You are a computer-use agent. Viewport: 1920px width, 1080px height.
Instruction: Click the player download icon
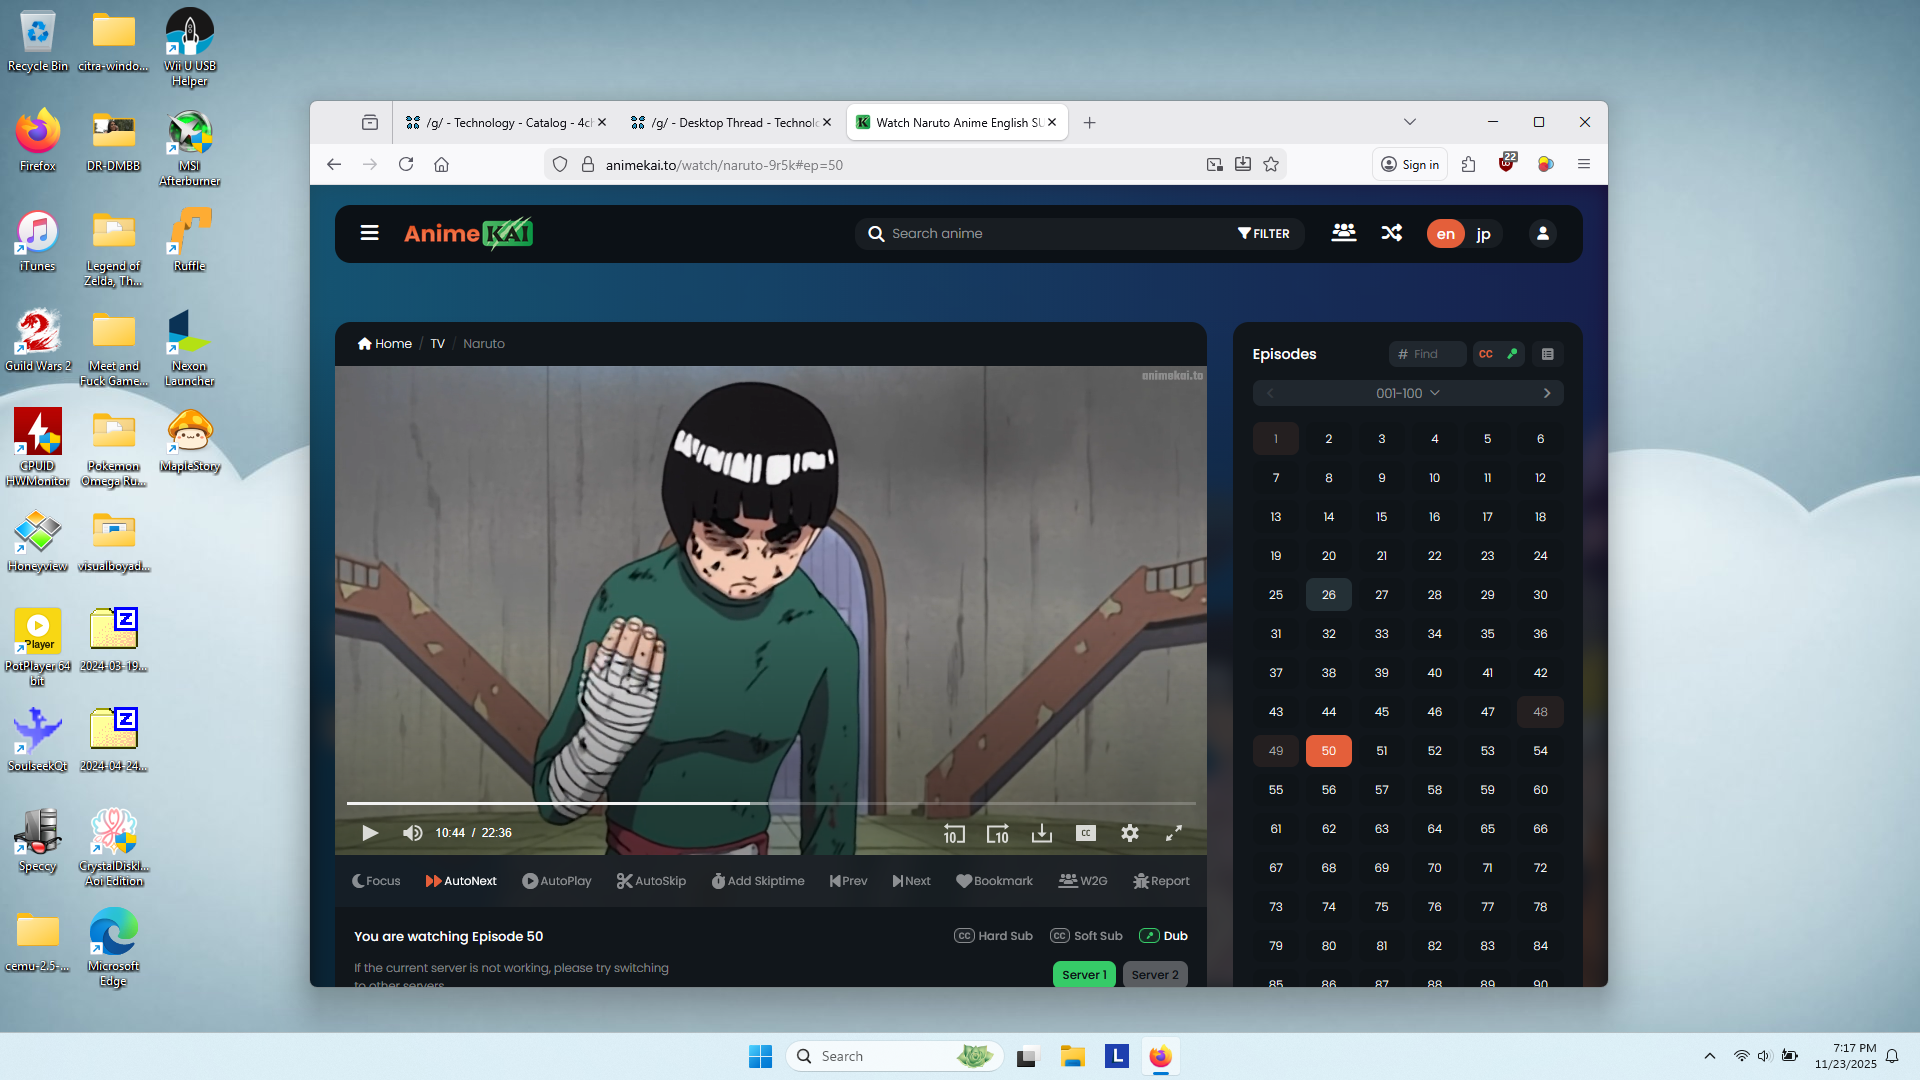pyautogui.click(x=1042, y=833)
